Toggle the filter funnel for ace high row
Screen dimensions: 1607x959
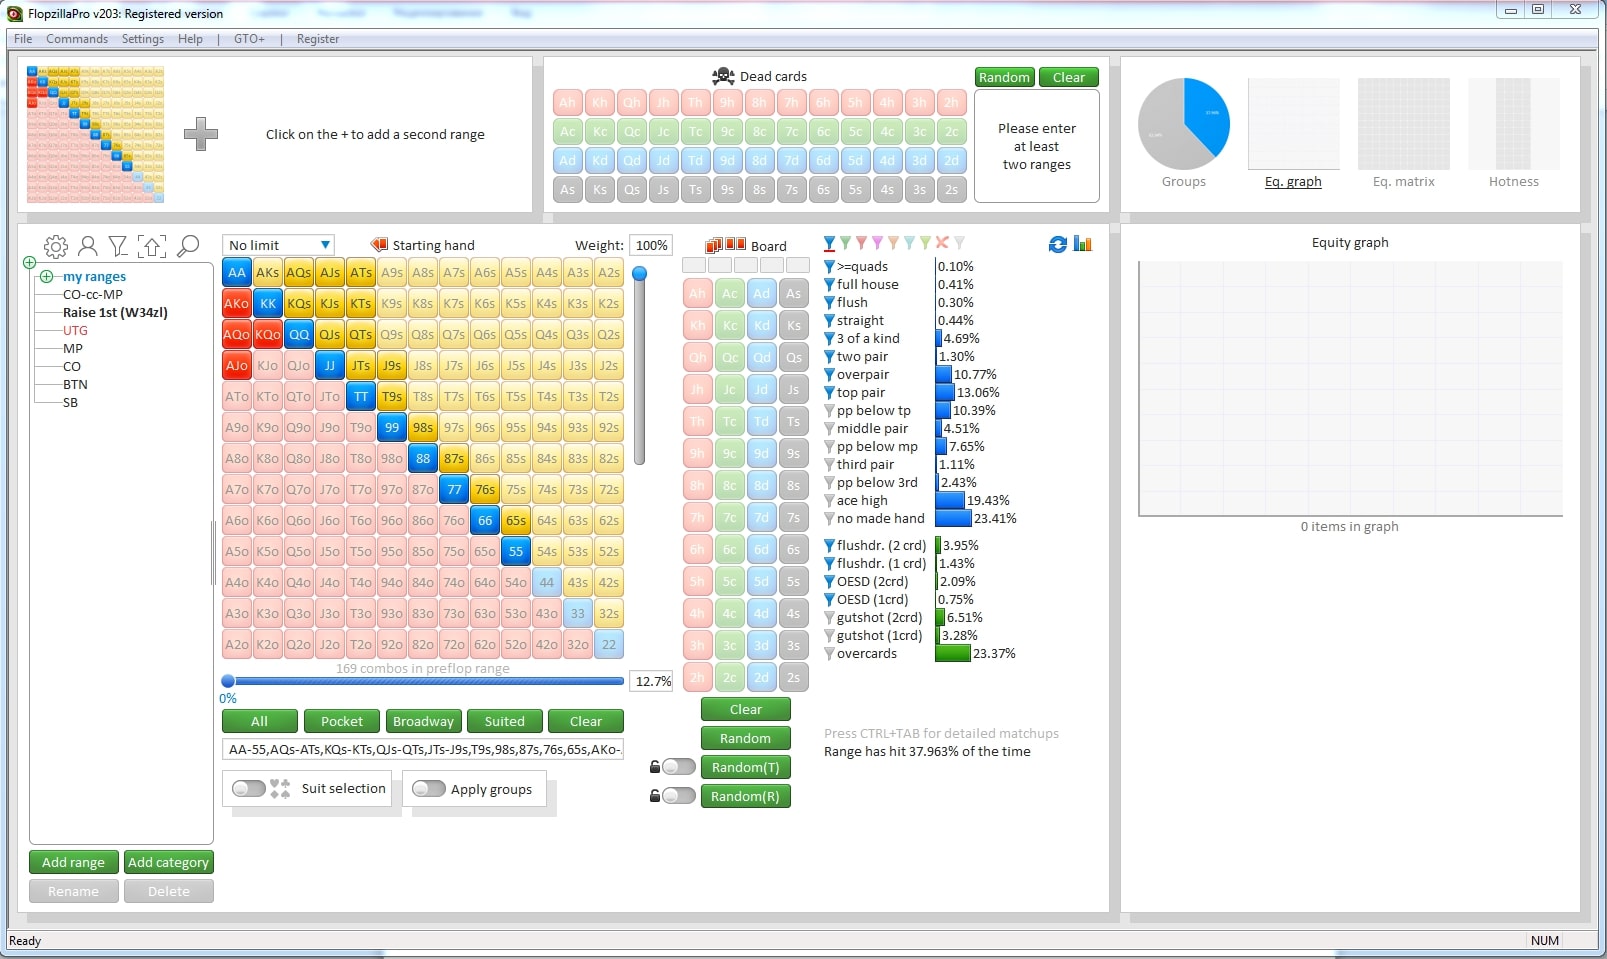pos(829,501)
